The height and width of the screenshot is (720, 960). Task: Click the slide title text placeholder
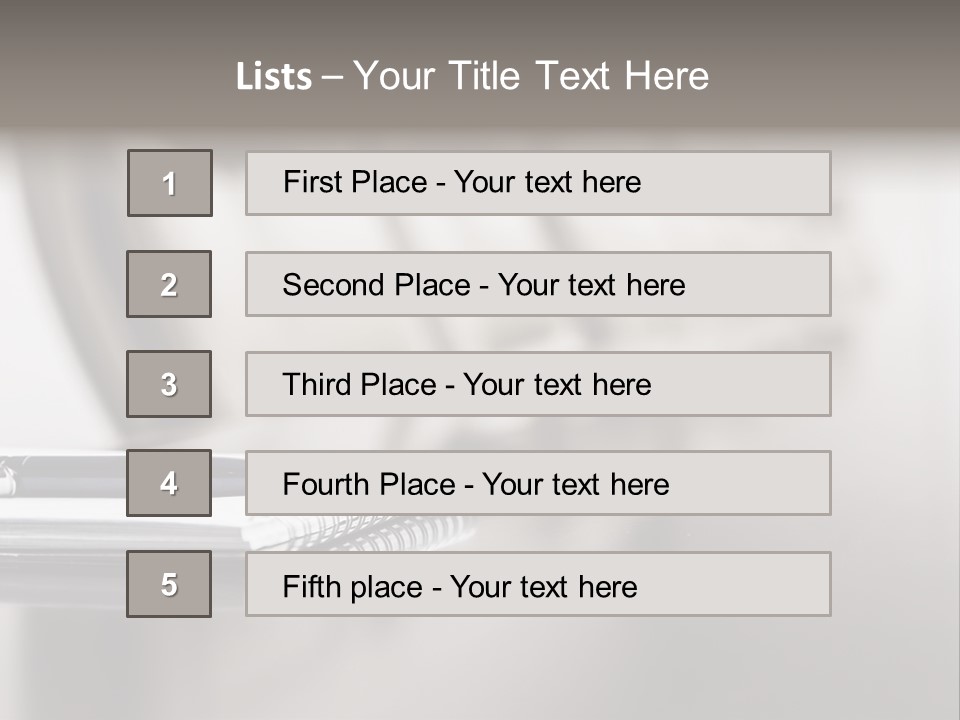coord(472,76)
